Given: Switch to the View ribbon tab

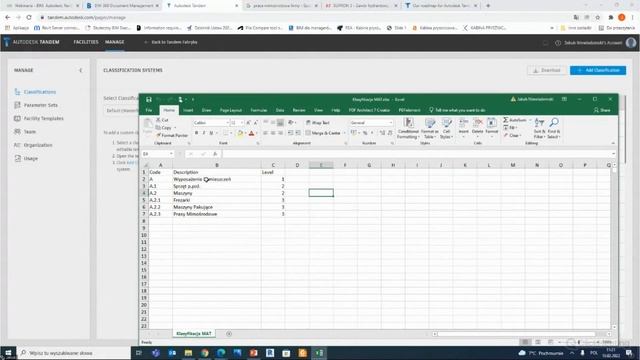Looking at the screenshot, I should coord(318,110).
